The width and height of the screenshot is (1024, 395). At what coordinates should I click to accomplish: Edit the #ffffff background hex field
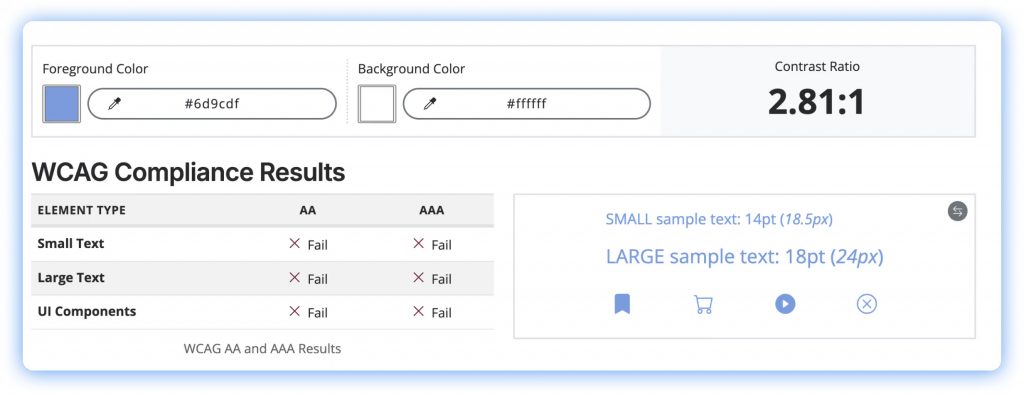(526, 104)
